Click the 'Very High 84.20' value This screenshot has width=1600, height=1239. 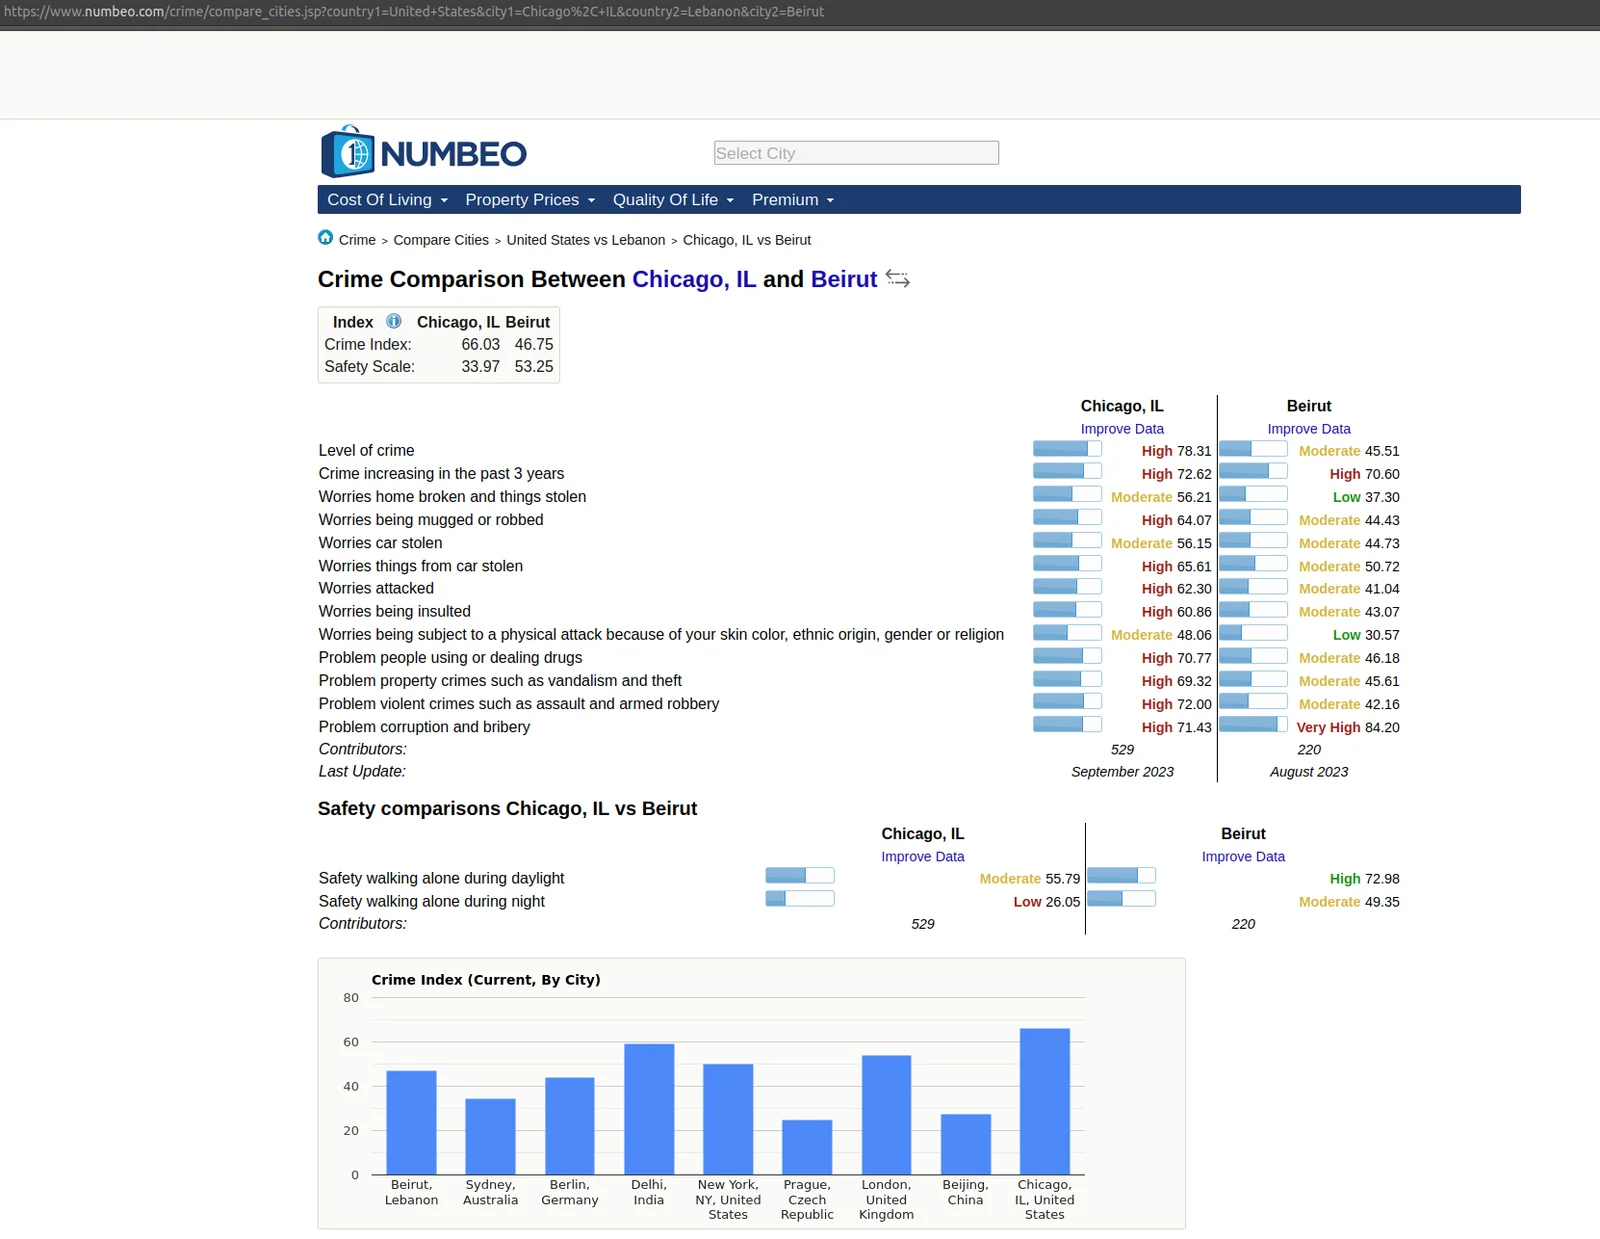click(1348, 728)
